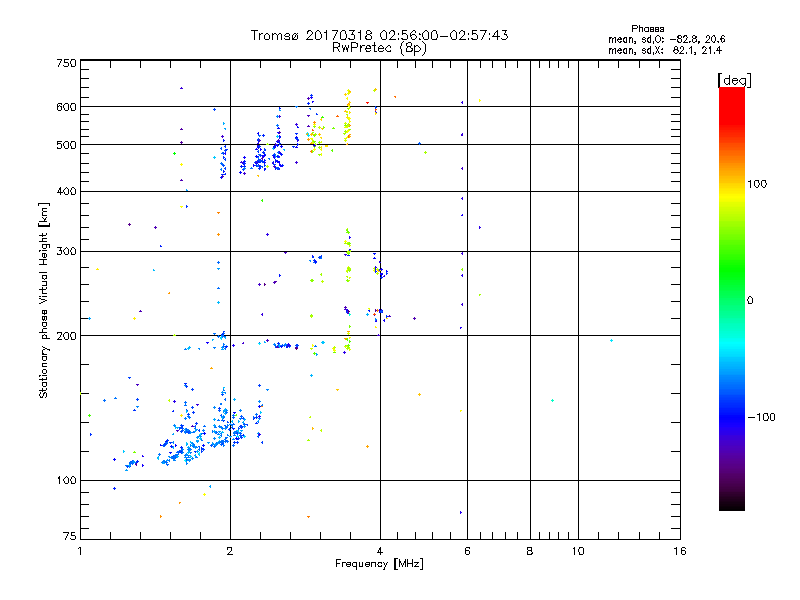Click the x-axis tick label "2"
The width and height of the screenshot is (800, 600).
(x=230, y=551)
